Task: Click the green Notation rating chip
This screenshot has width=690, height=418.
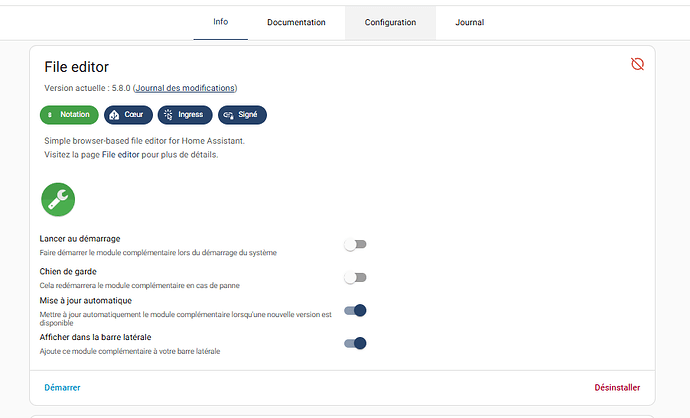Action: coord(69,115)
